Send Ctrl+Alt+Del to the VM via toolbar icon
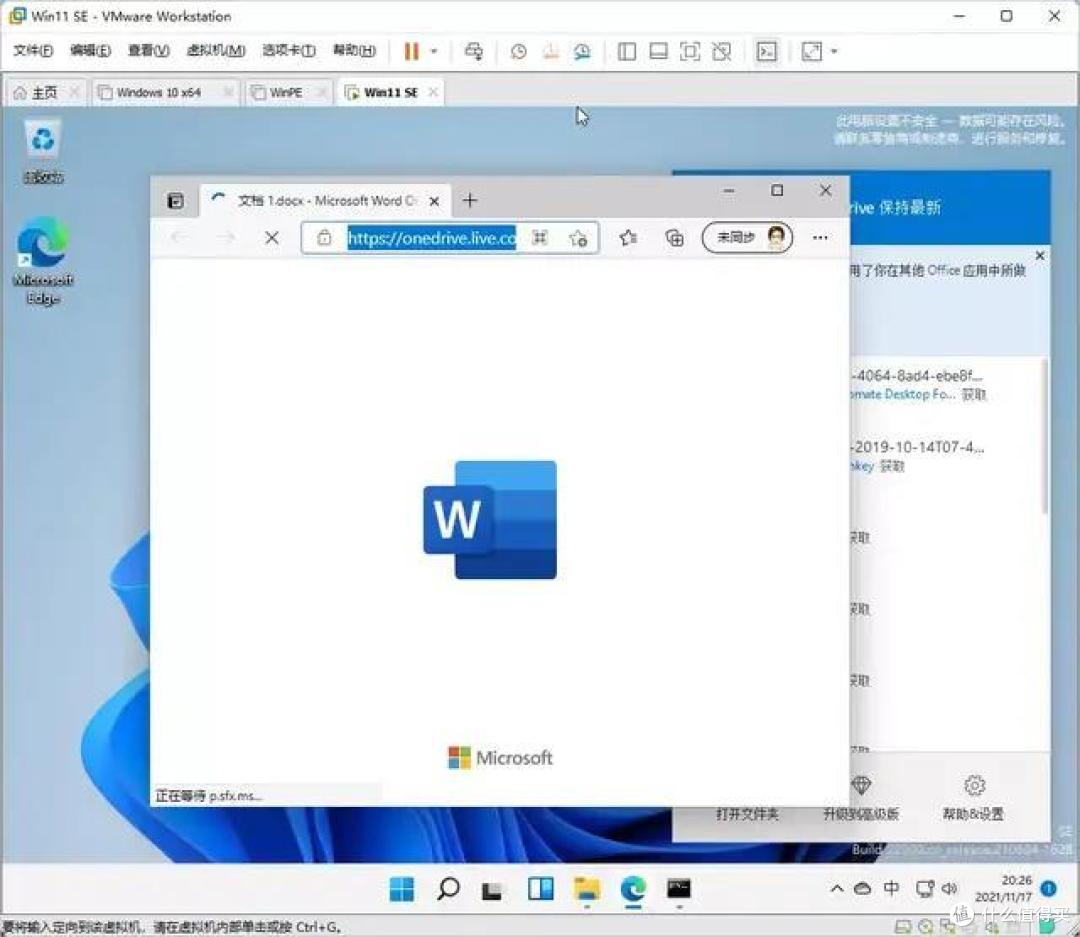 coord(474,52)
